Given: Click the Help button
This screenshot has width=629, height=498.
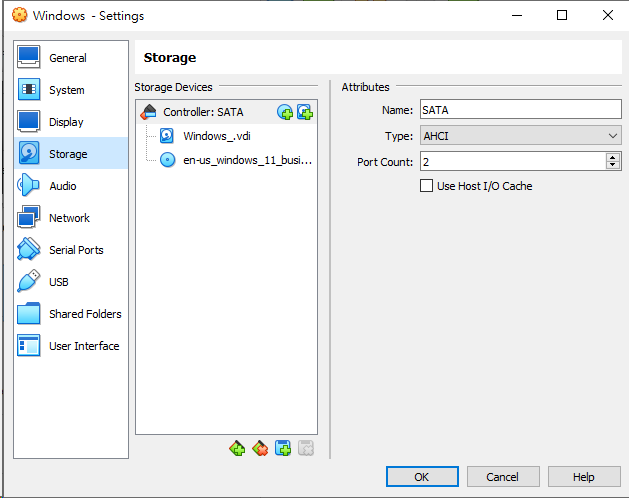Looking at the screenshot, I should 583,477.
